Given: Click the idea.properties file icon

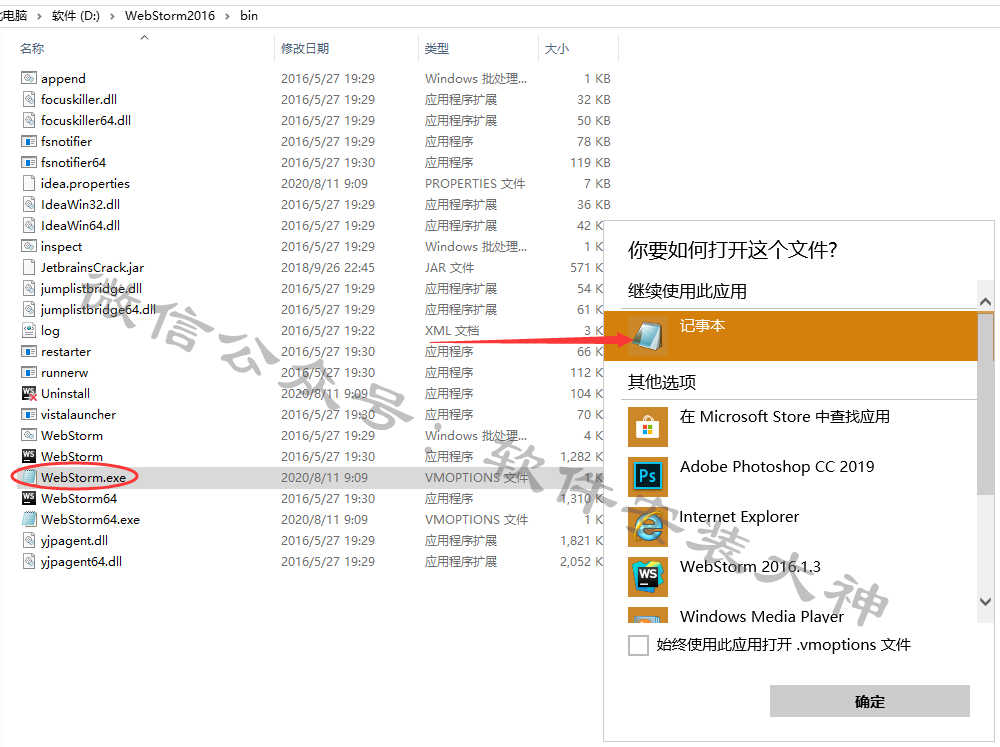Looking at the screenshot, I should 29,184.
